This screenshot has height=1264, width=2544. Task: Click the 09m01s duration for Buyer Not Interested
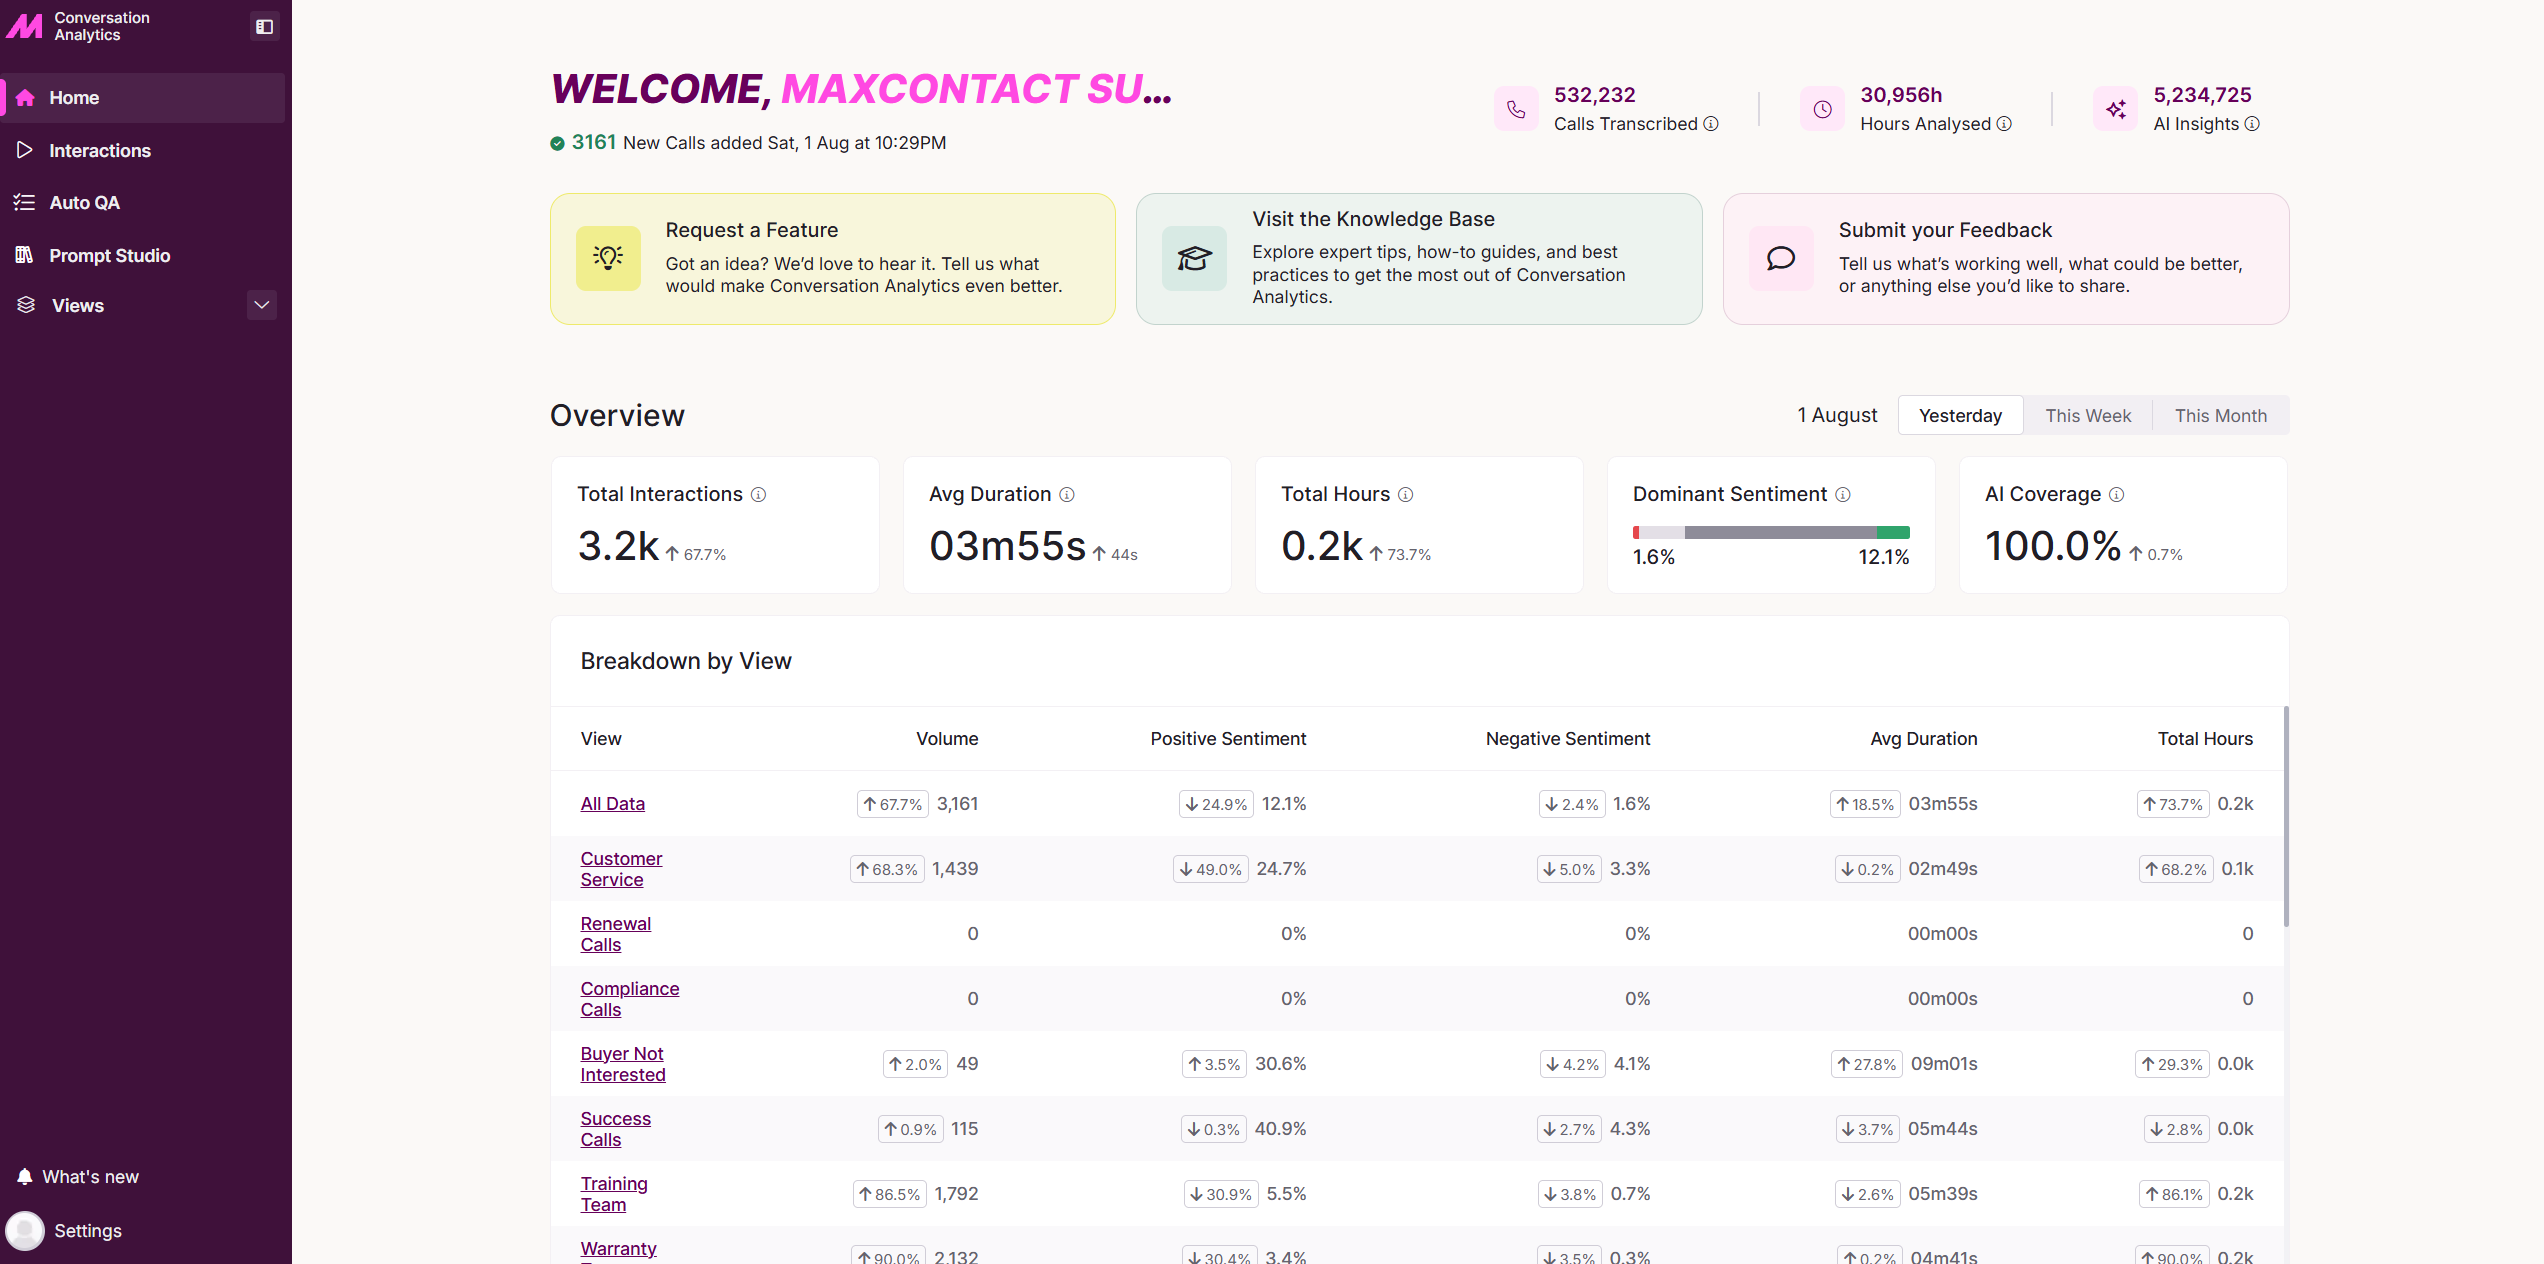pyautogui.click(x=1944, y=1064)
